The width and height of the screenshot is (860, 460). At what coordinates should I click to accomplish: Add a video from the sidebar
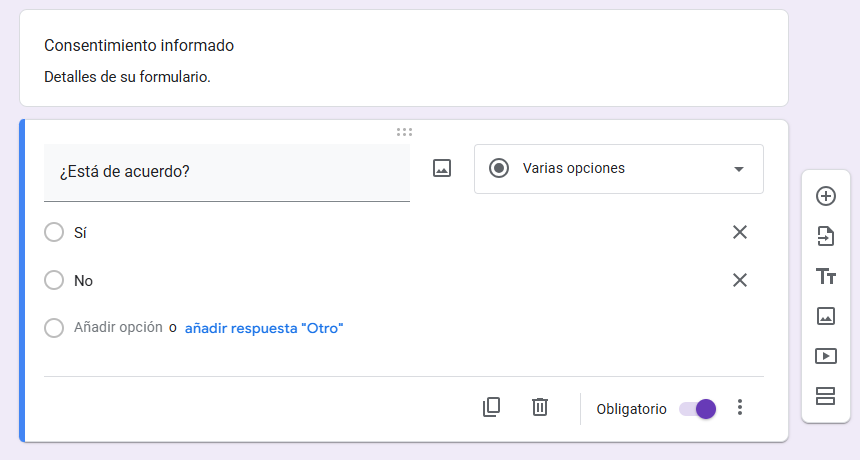825,356
